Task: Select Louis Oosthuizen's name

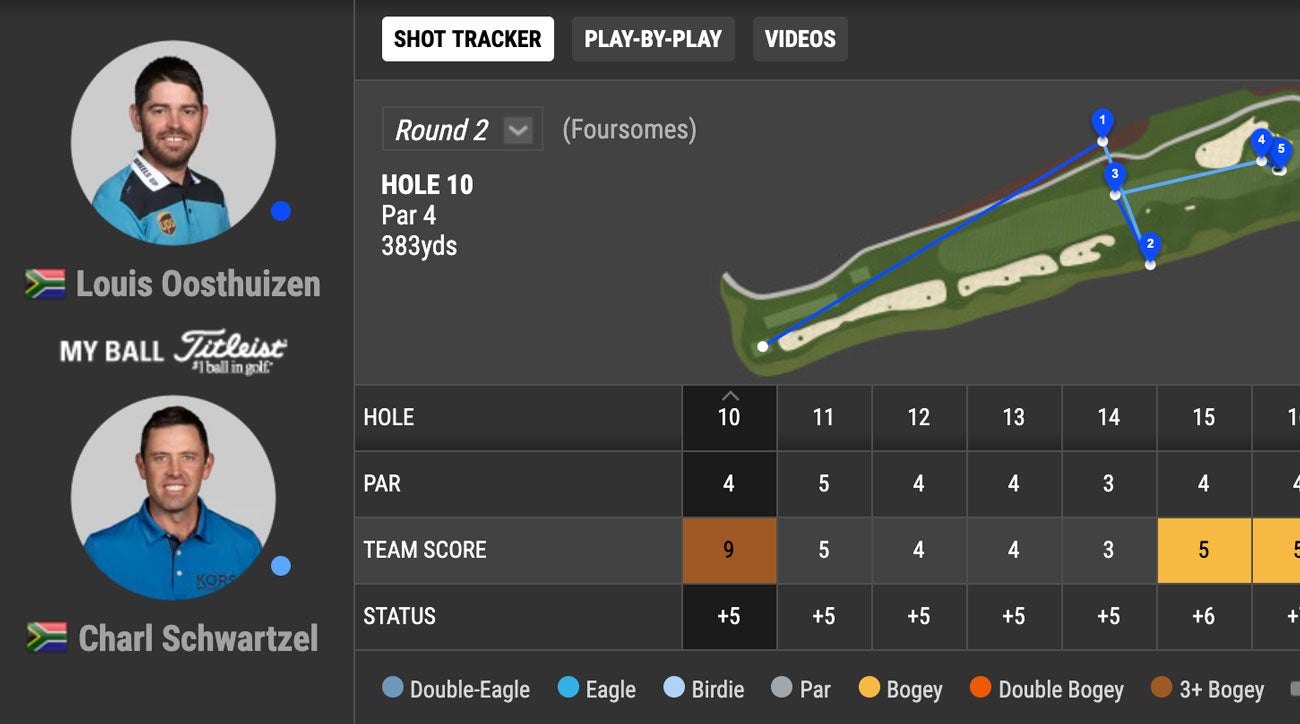Action: click(x=198, y=284)
